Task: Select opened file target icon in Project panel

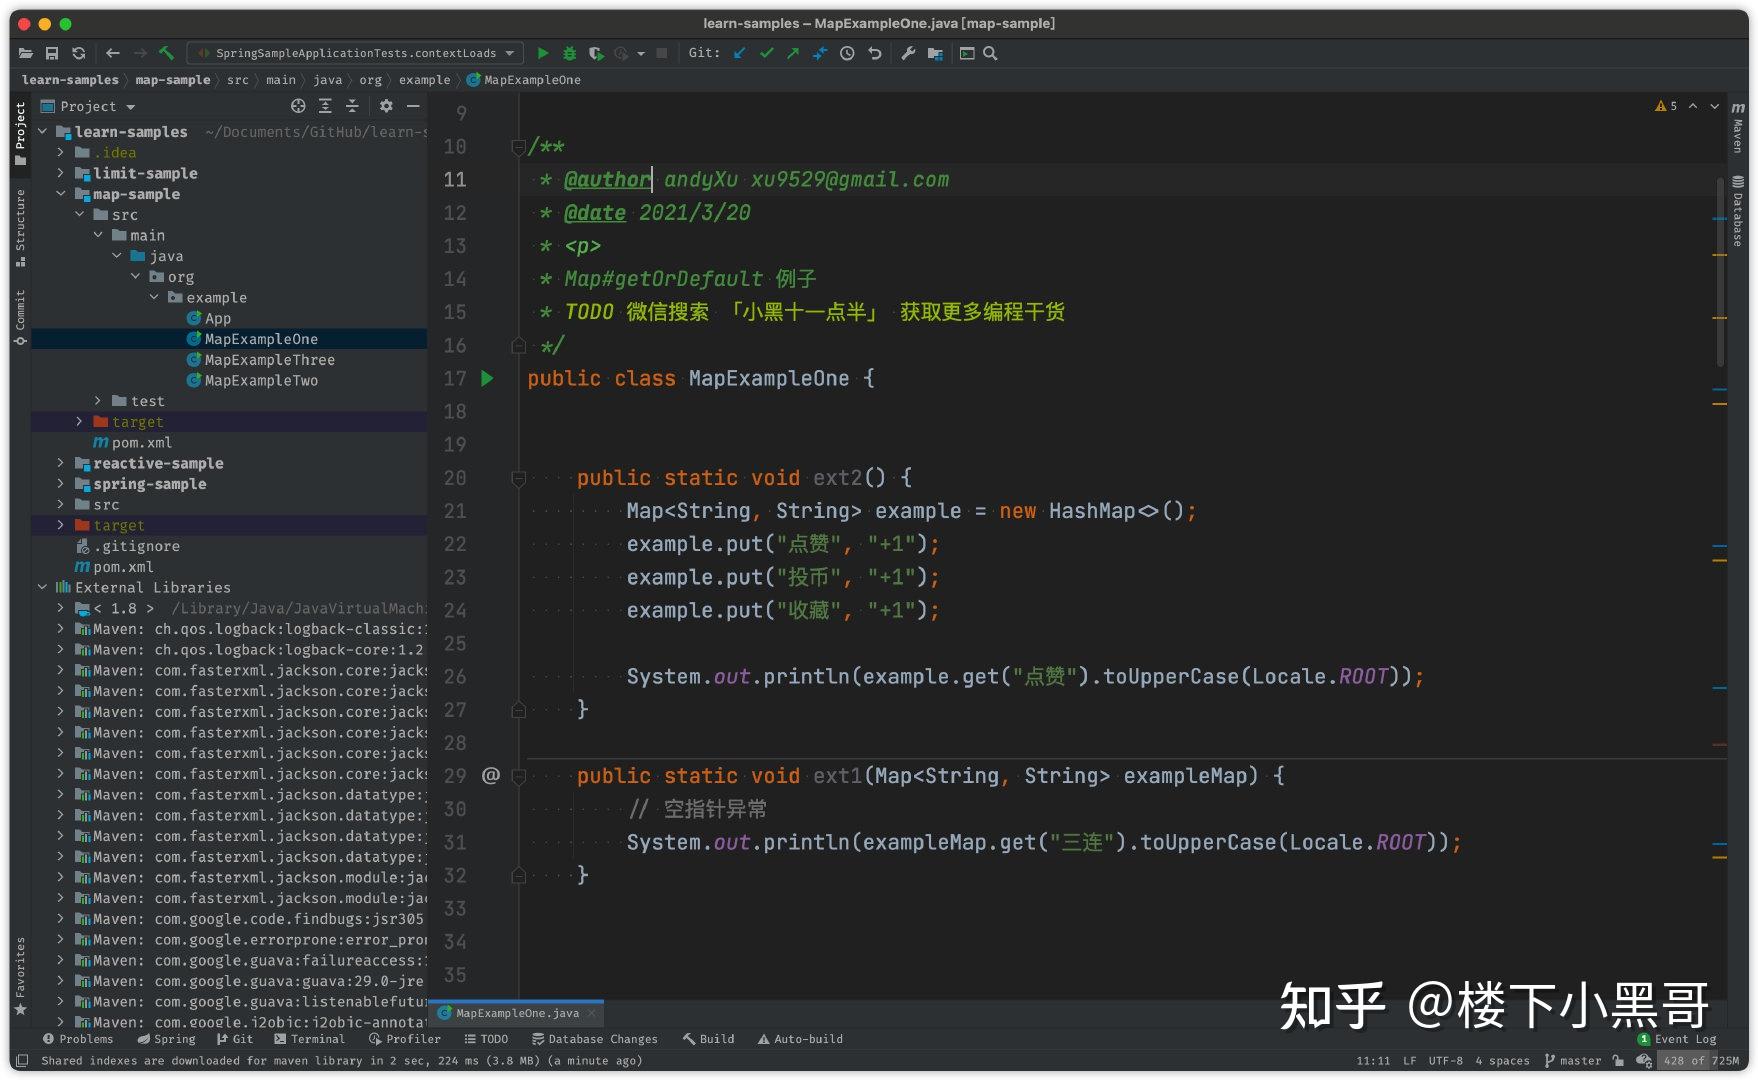Action: tap(298, 106)
